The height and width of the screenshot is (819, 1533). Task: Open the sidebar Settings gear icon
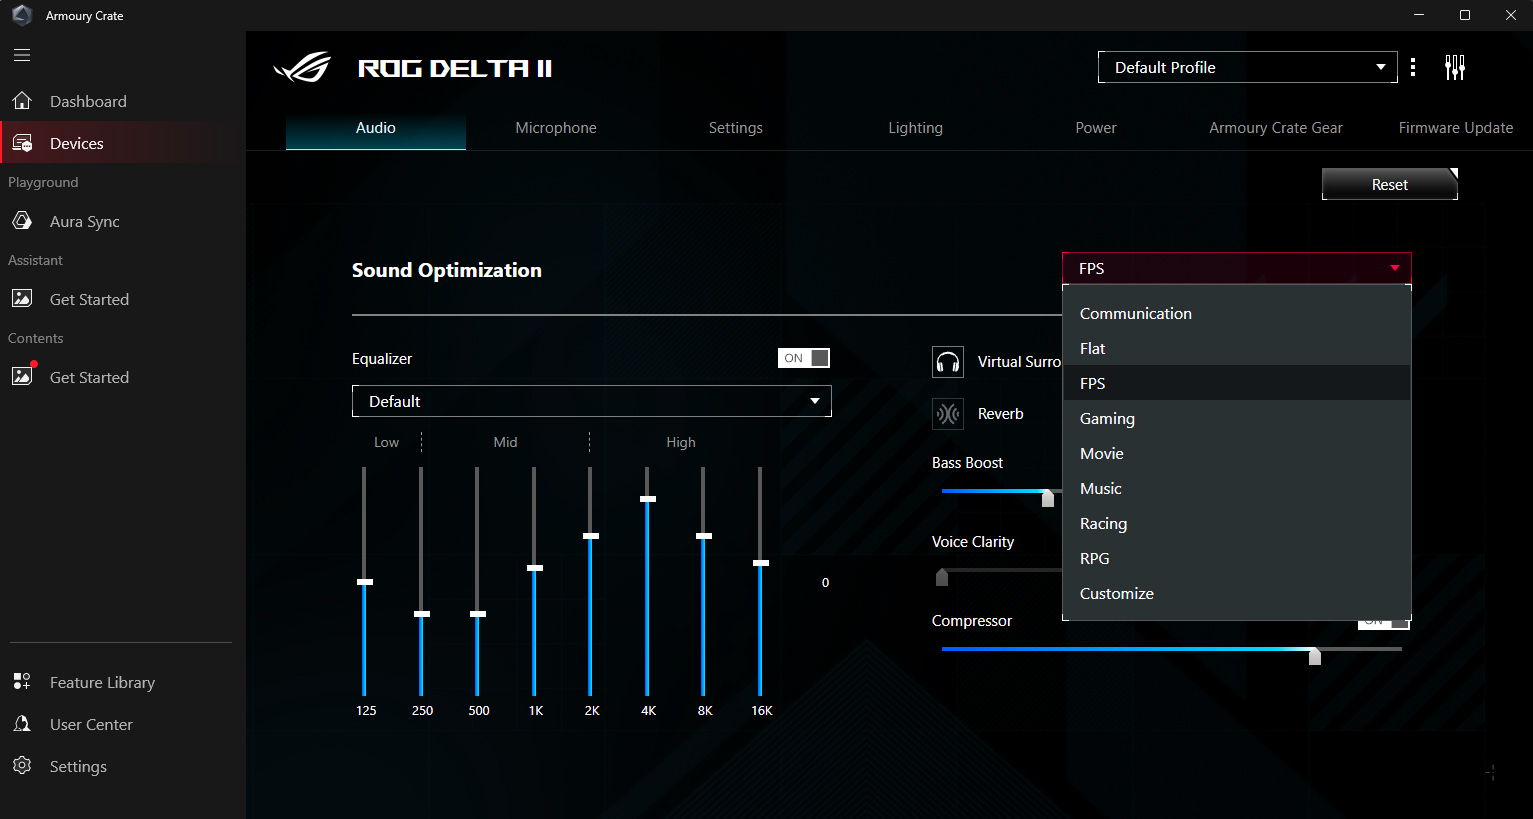(x=22, y=766)
